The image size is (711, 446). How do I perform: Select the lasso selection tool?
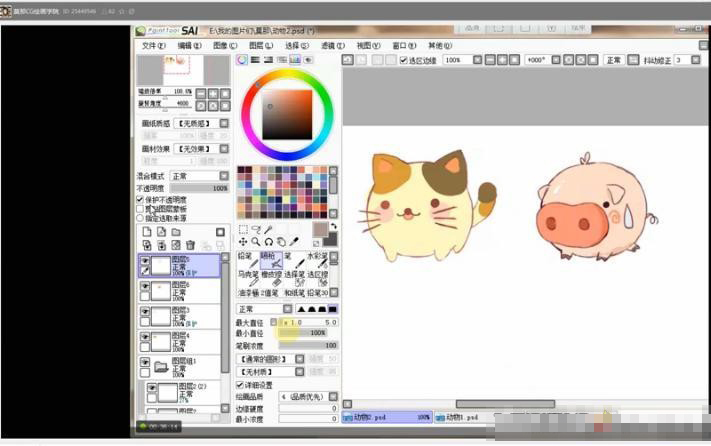tap(256, 229)
